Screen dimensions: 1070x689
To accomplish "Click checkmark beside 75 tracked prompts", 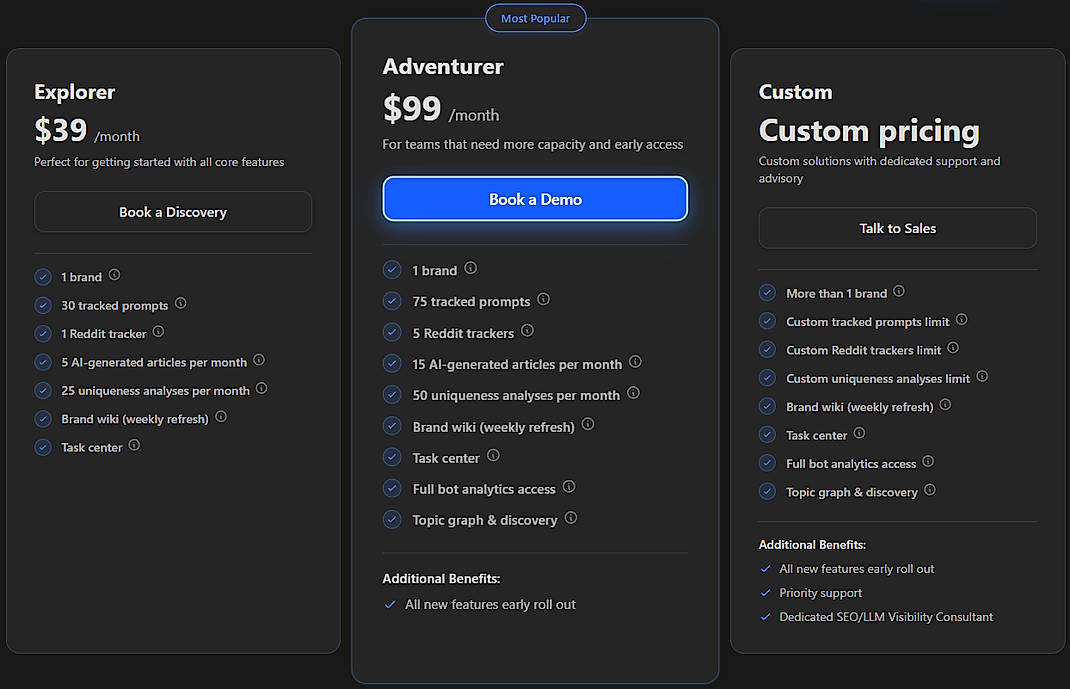I will [x=392, y=301].
